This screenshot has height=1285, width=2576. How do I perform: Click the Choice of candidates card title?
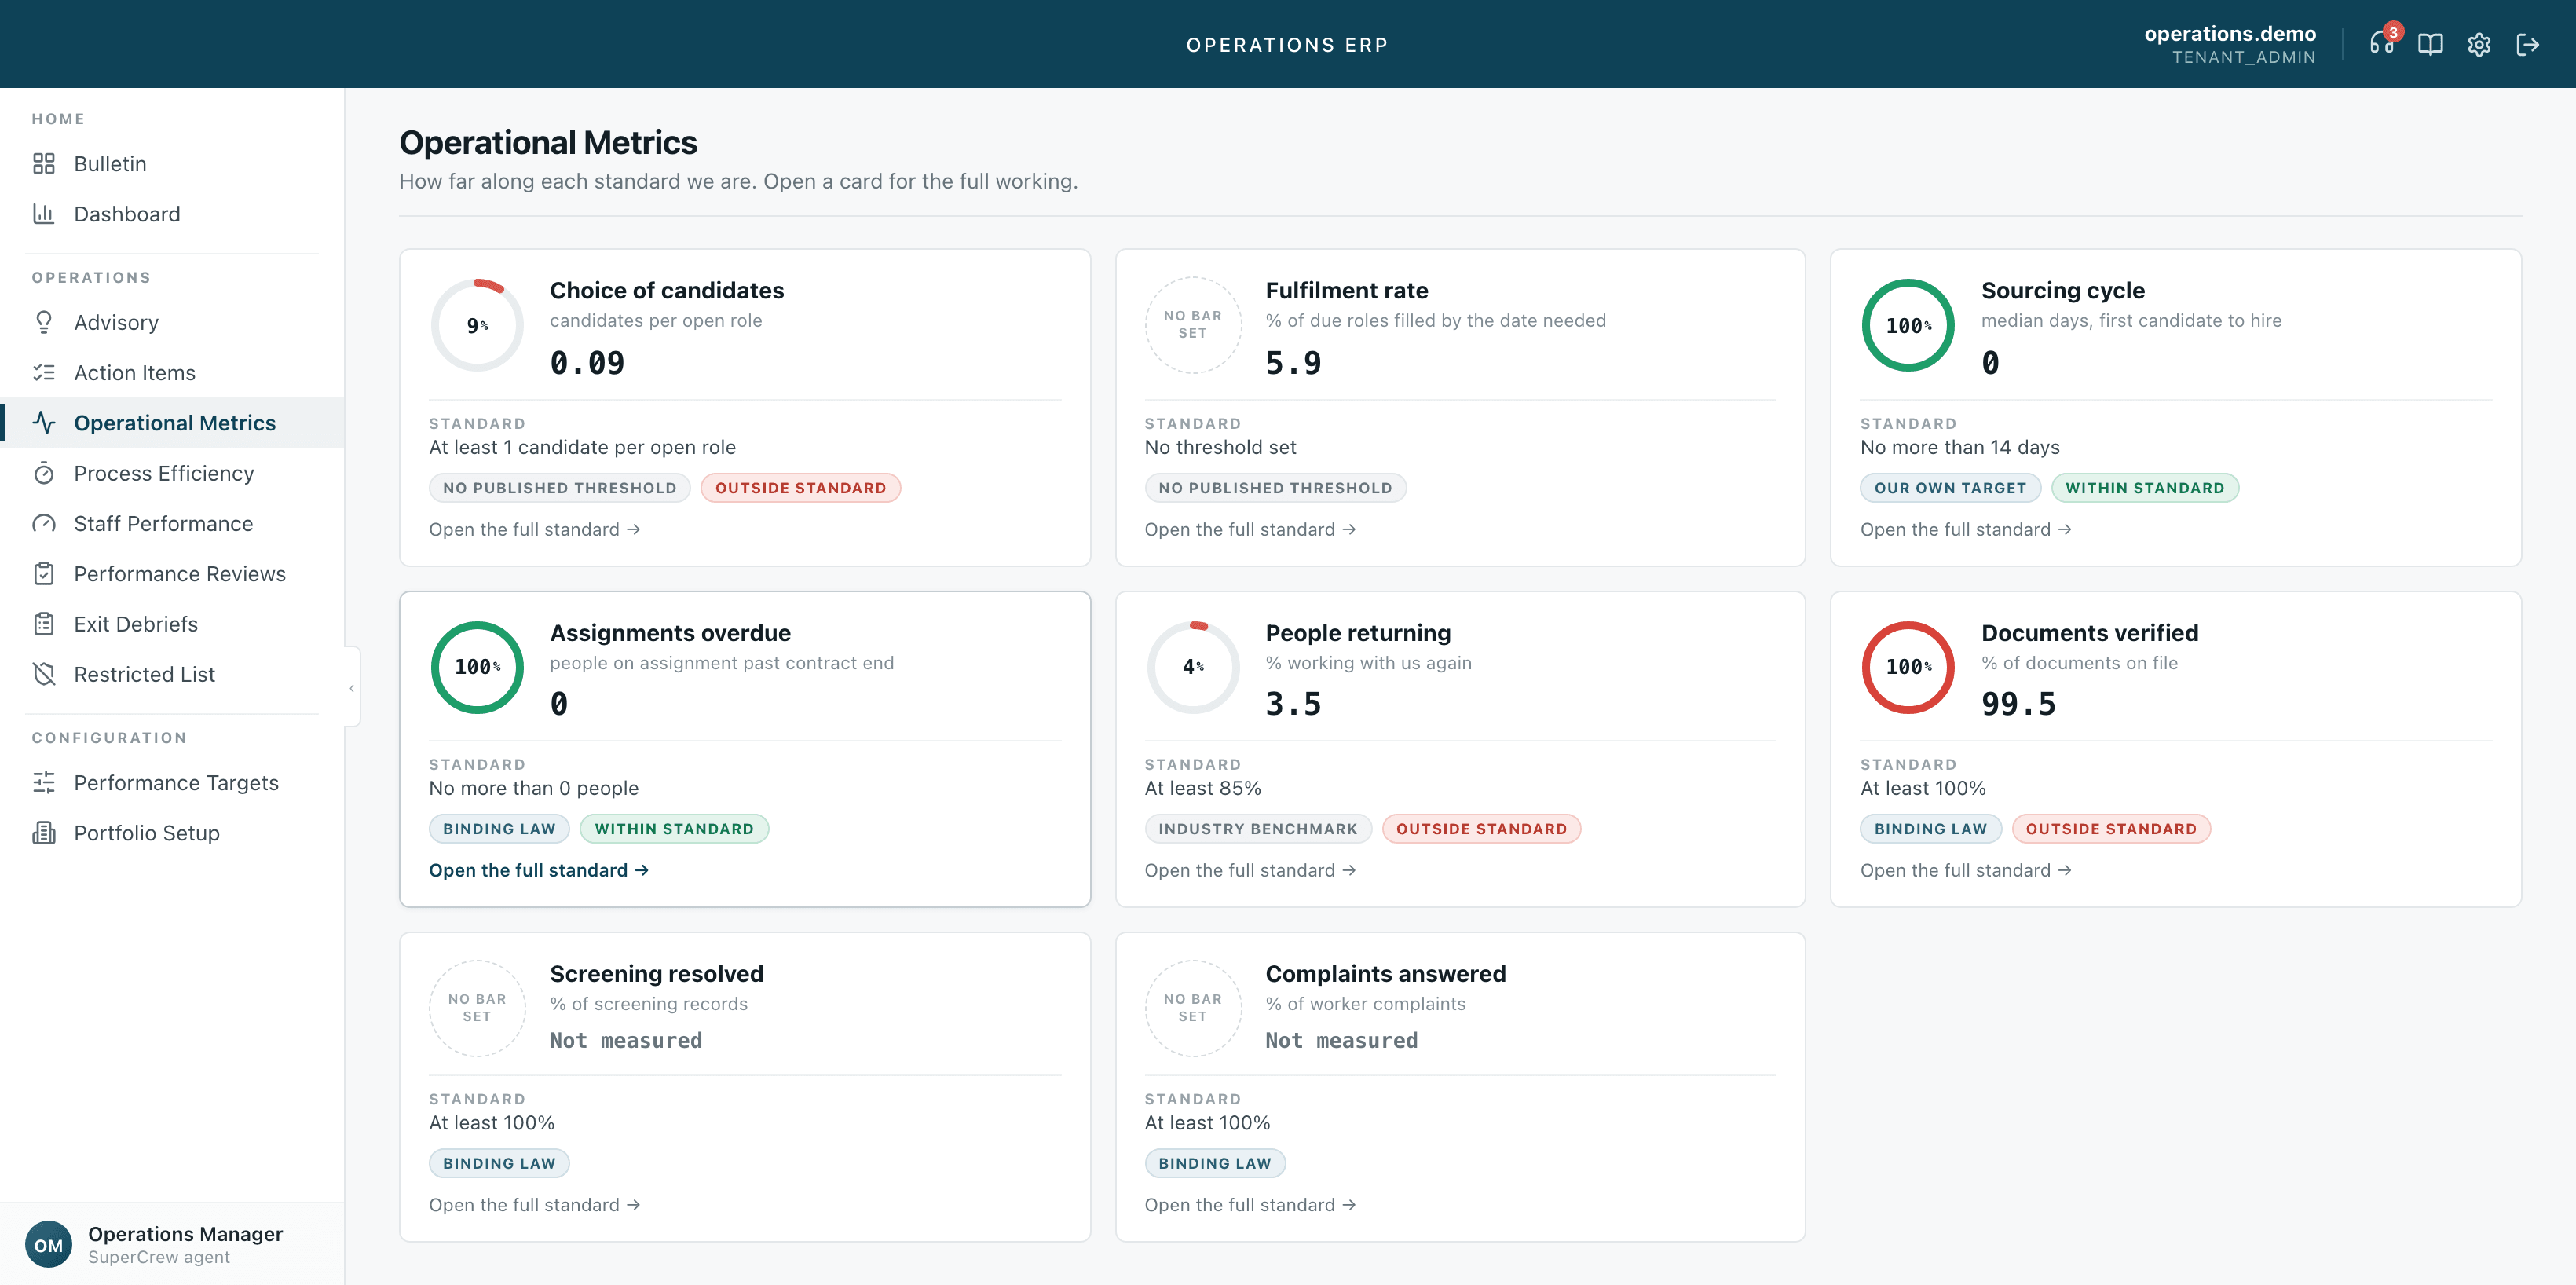pyautogui.click(x=667, y=290)
